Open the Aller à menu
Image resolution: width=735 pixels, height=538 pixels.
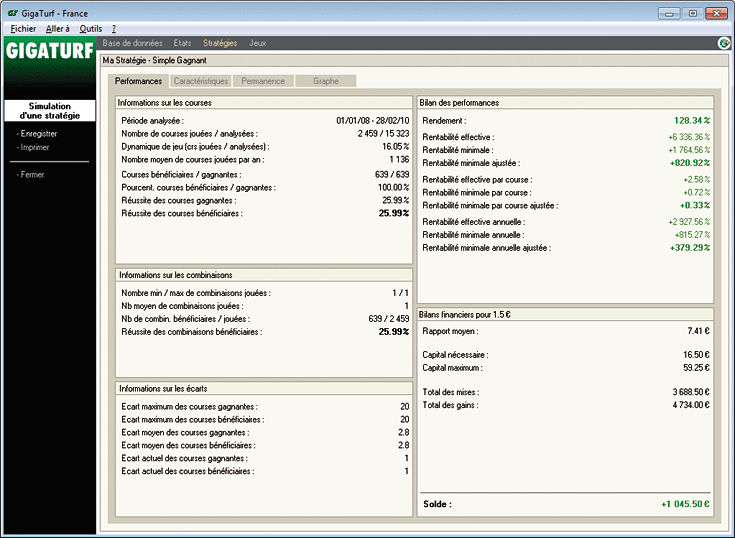click(x=58, y=29)
